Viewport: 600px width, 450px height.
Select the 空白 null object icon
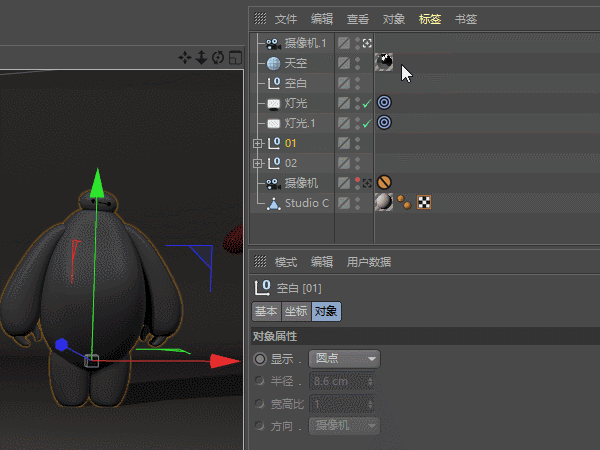click(x=273, y=83)
